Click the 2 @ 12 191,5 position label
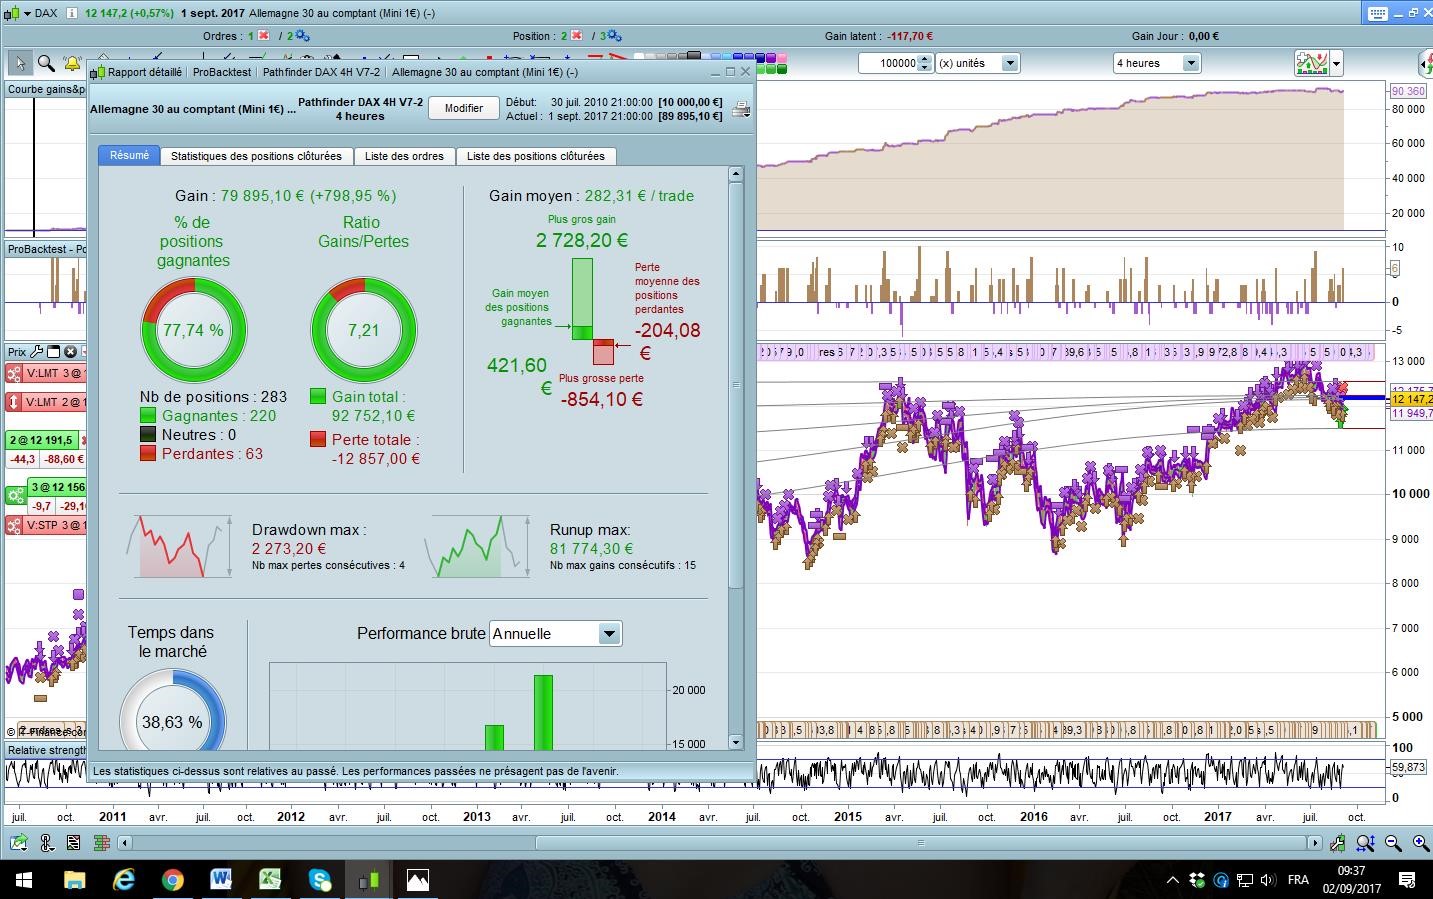Image resolution: width=1433 pixels, height=899 pixels. point(40,440)
